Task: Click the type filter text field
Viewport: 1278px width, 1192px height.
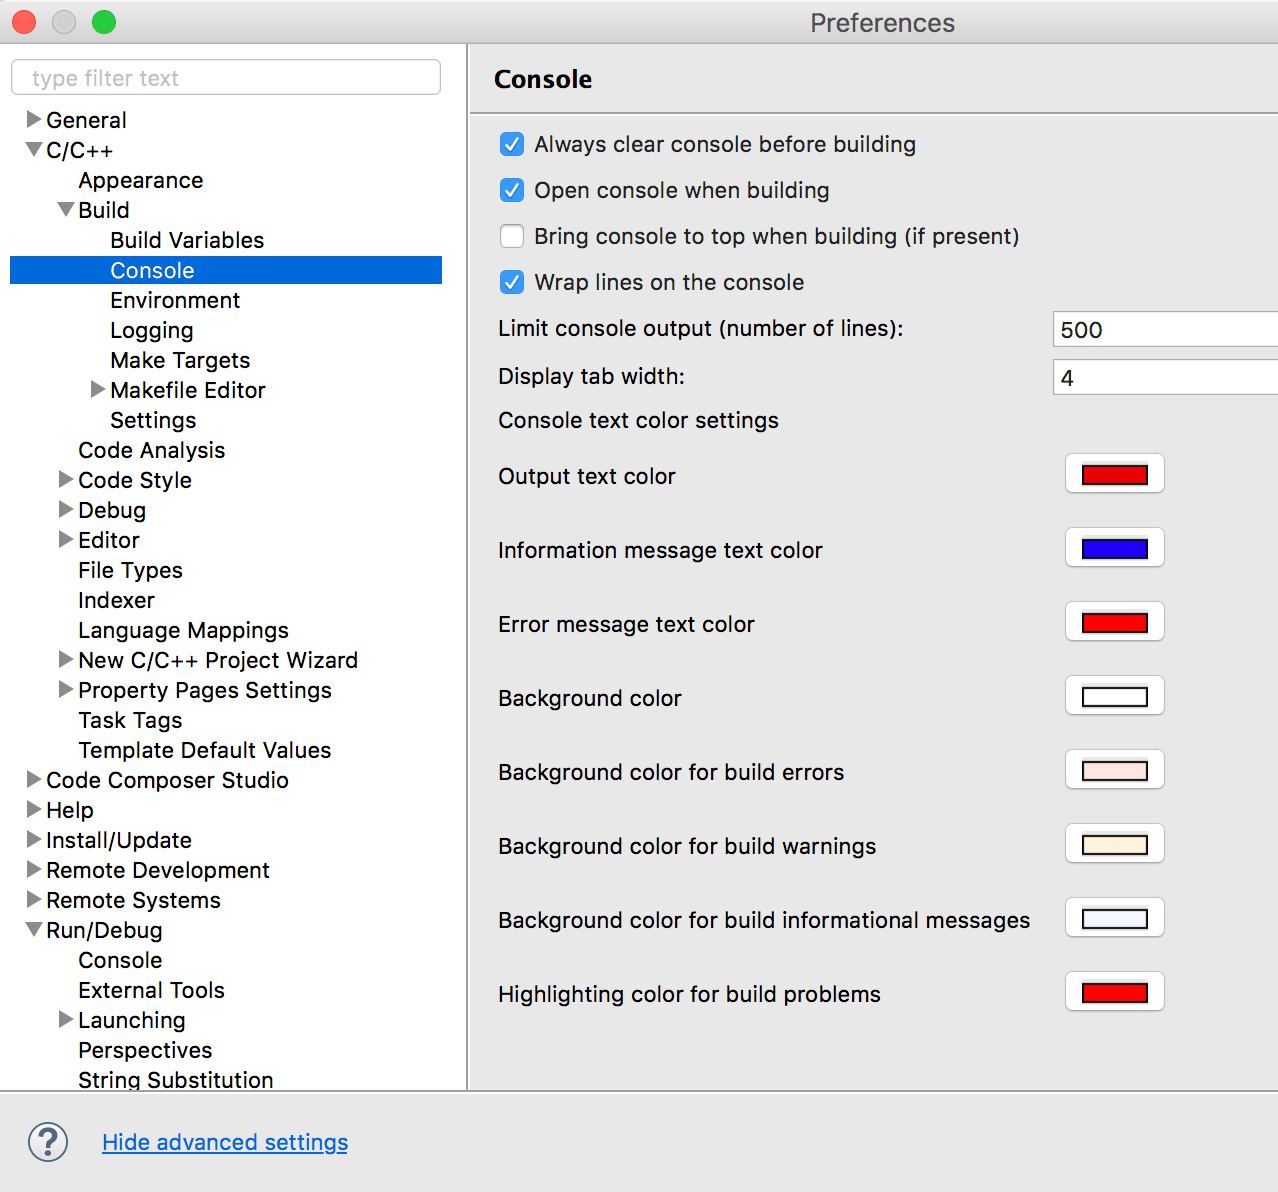Action: pyautogui.click(x=226, y=77)
